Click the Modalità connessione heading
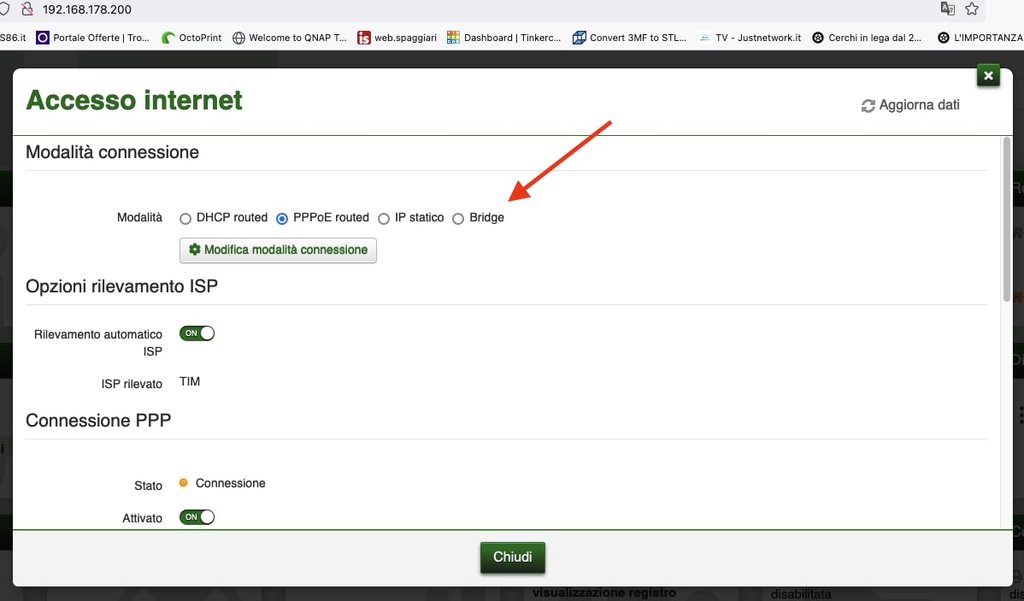This screenshot has width=1024, height=601. pyautogui.click(x=112, y=152)
